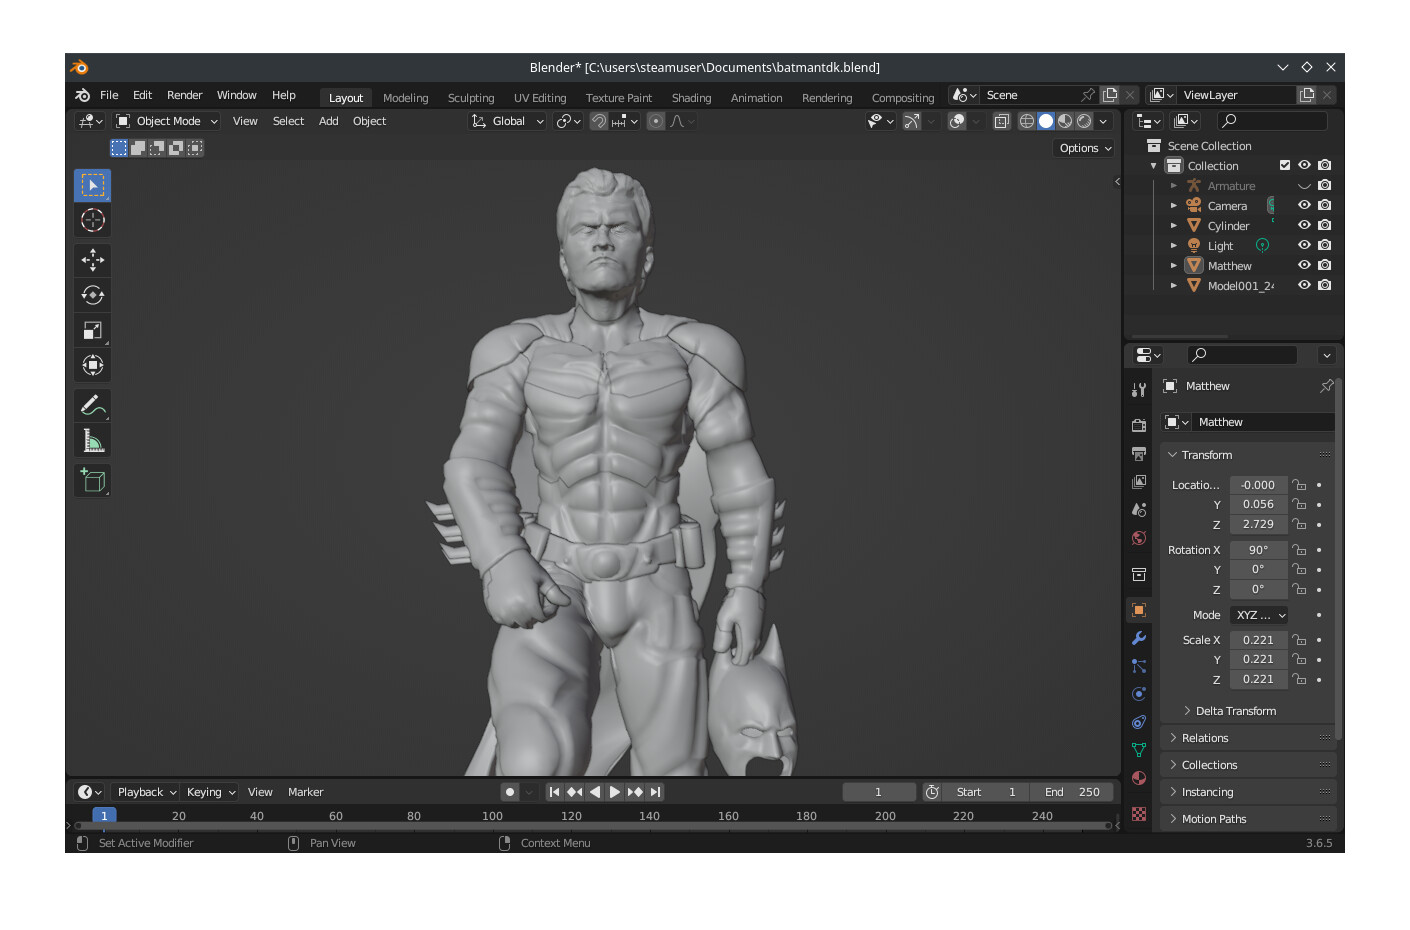Disable Light in renders via camera icon
This screenshot has height=930, width=1410.
(x=1325, y=245)
